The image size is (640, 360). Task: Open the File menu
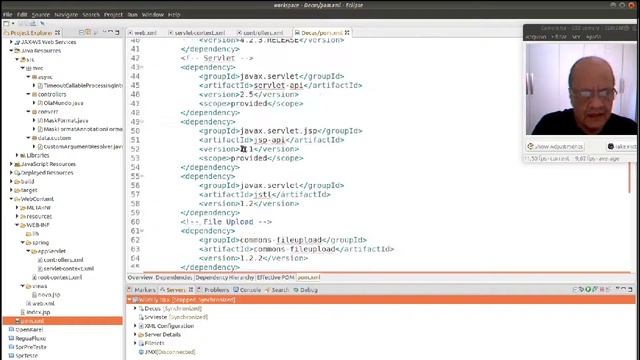pyautogui.click(x=7, y=15)
